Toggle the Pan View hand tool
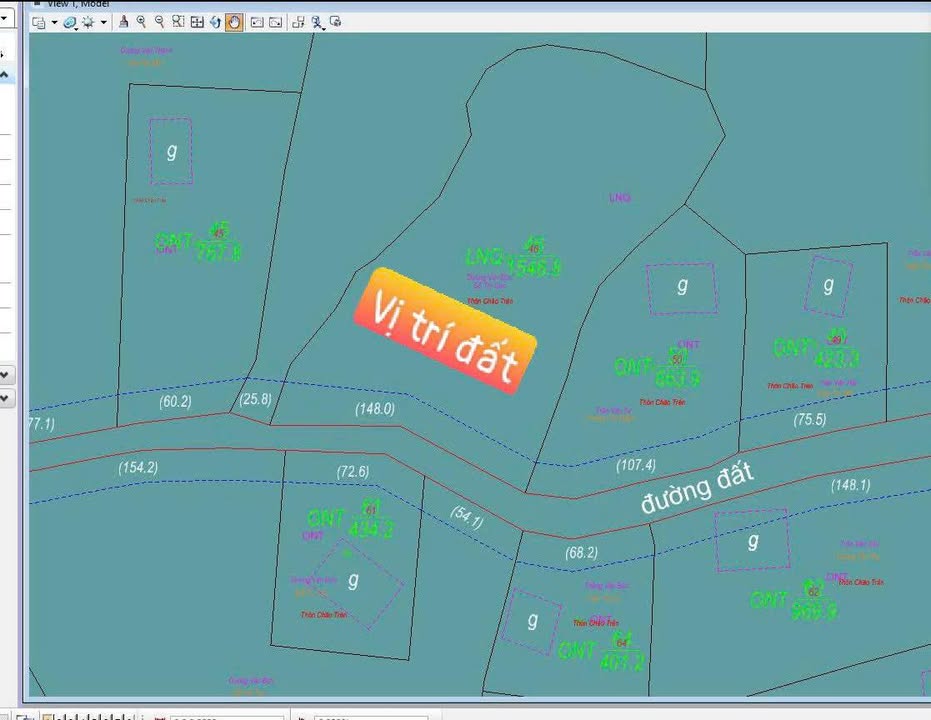Screen dimensions: 931x720 point(233,22)
